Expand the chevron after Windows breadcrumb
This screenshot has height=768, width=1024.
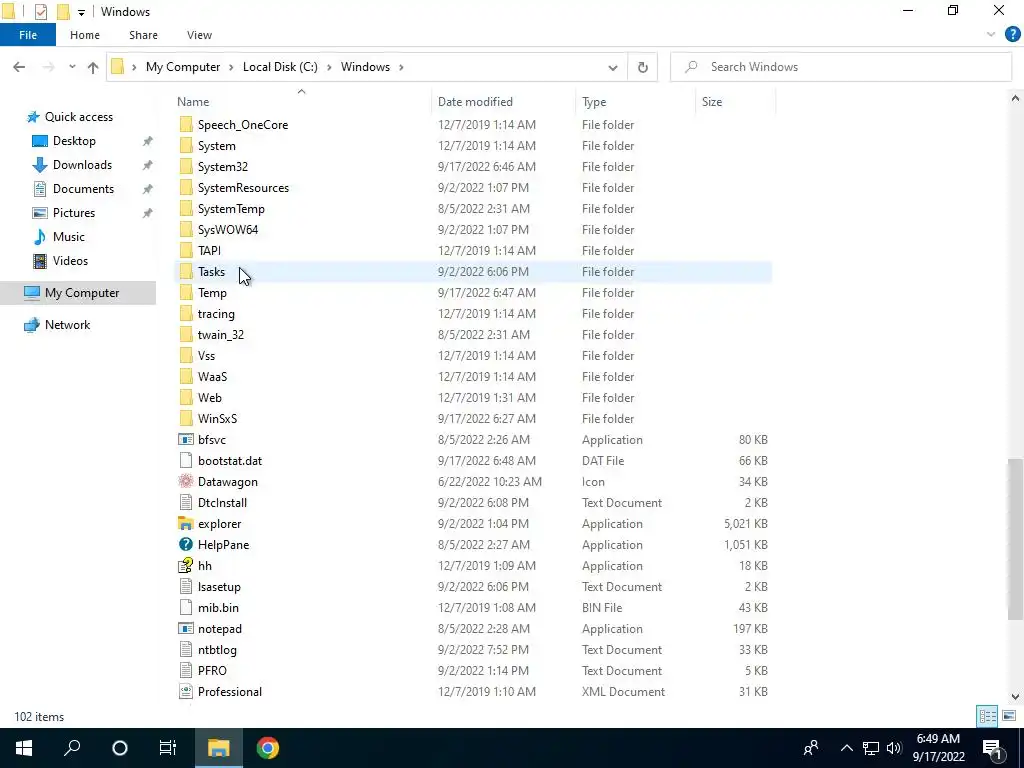click(x=401, y=67)
